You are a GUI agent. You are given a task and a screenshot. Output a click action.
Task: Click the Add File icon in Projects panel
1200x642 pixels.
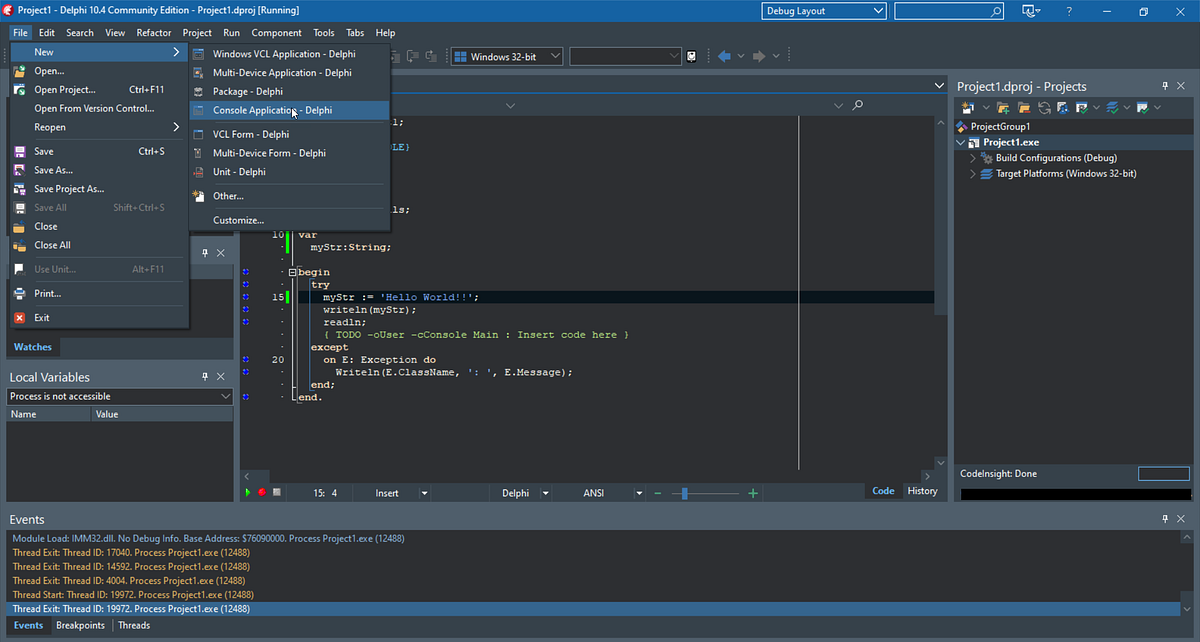pyautogui.click(x=1002, y=107)
